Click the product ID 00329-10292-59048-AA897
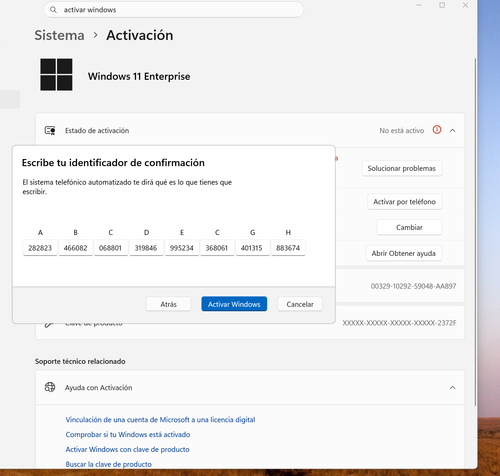Image resolution: width=500 pixels, height=476 pixels. coord(413,286)
